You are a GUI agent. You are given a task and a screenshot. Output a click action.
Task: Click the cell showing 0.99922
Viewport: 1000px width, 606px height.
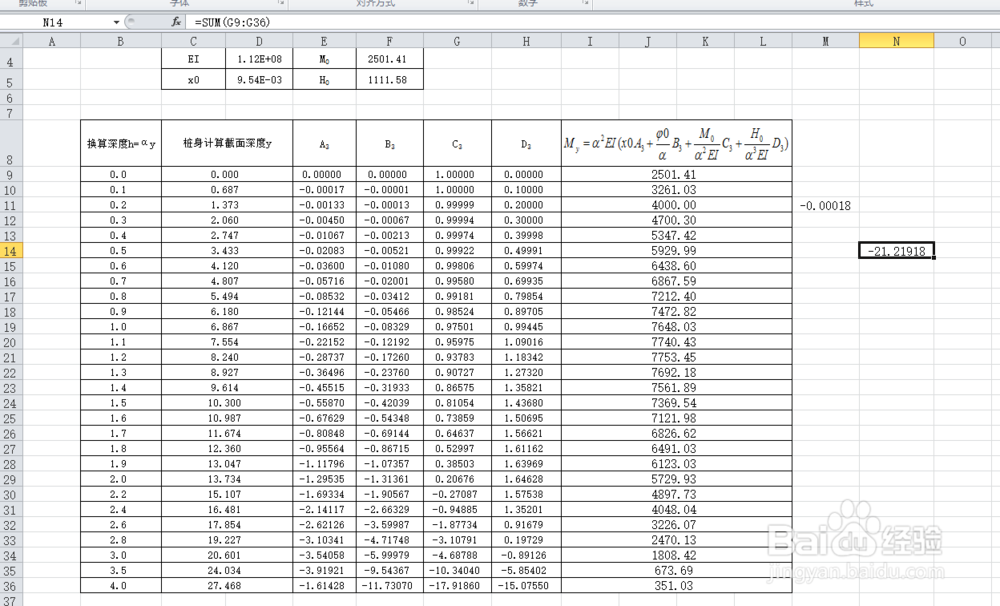(x=457, y=251)
